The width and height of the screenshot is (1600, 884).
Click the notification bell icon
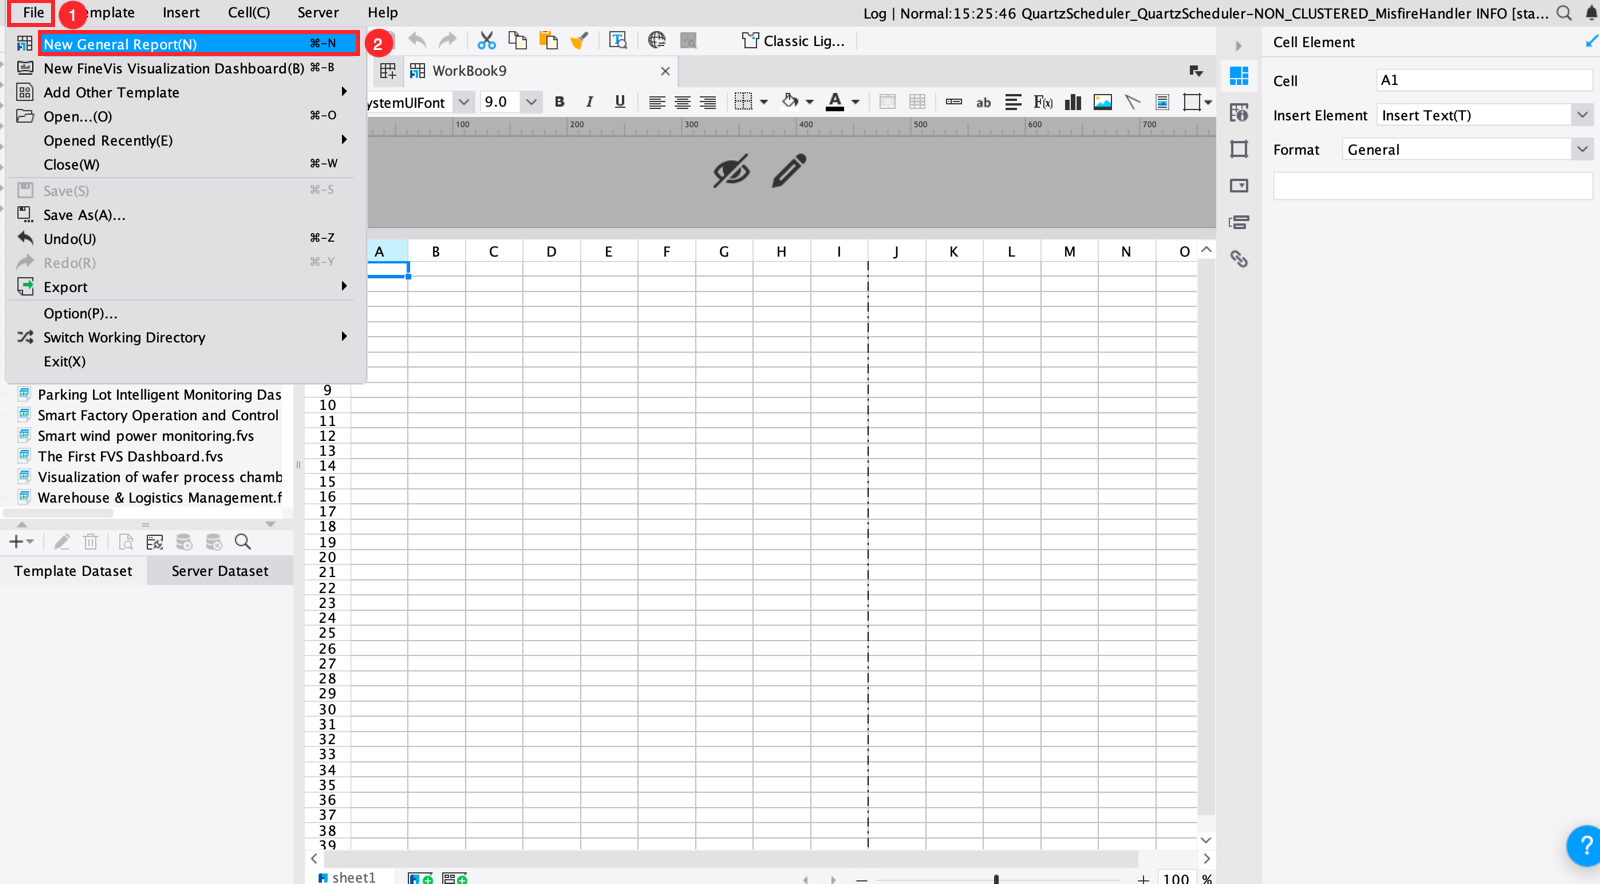1591,13
